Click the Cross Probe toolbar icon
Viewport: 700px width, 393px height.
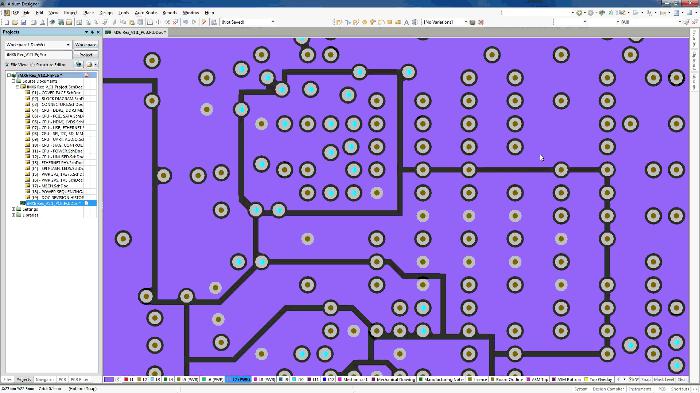[x=204, y=22]
